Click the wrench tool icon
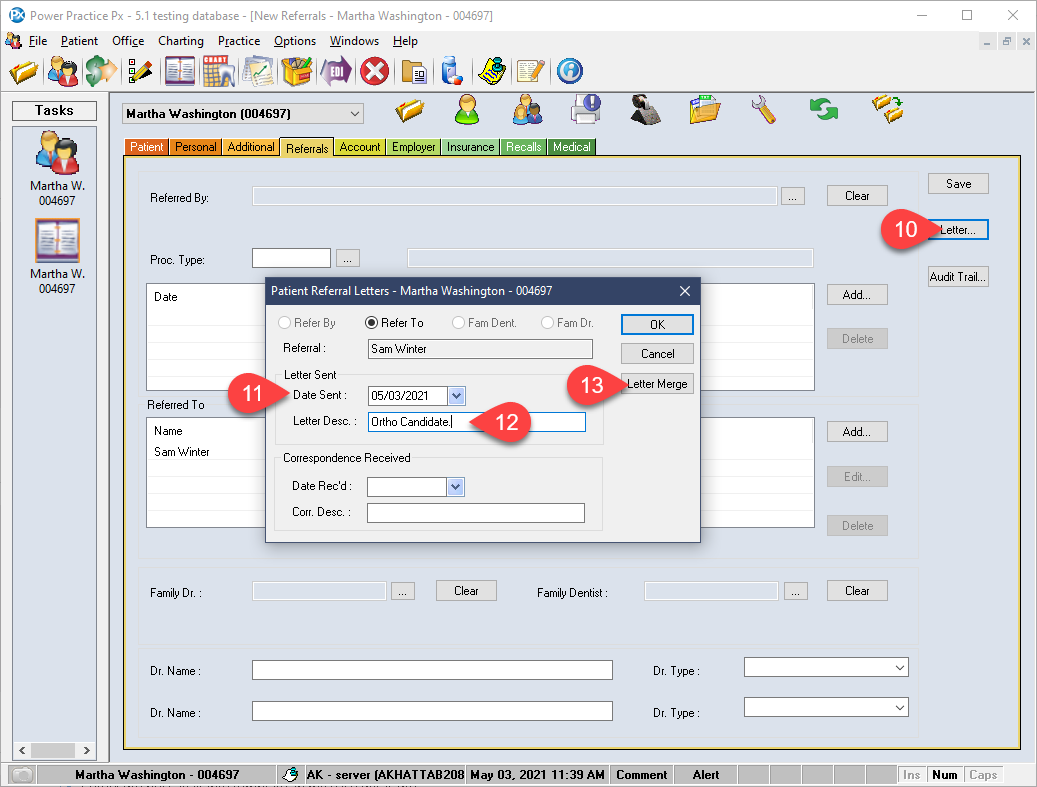 [x=763, y=110]
